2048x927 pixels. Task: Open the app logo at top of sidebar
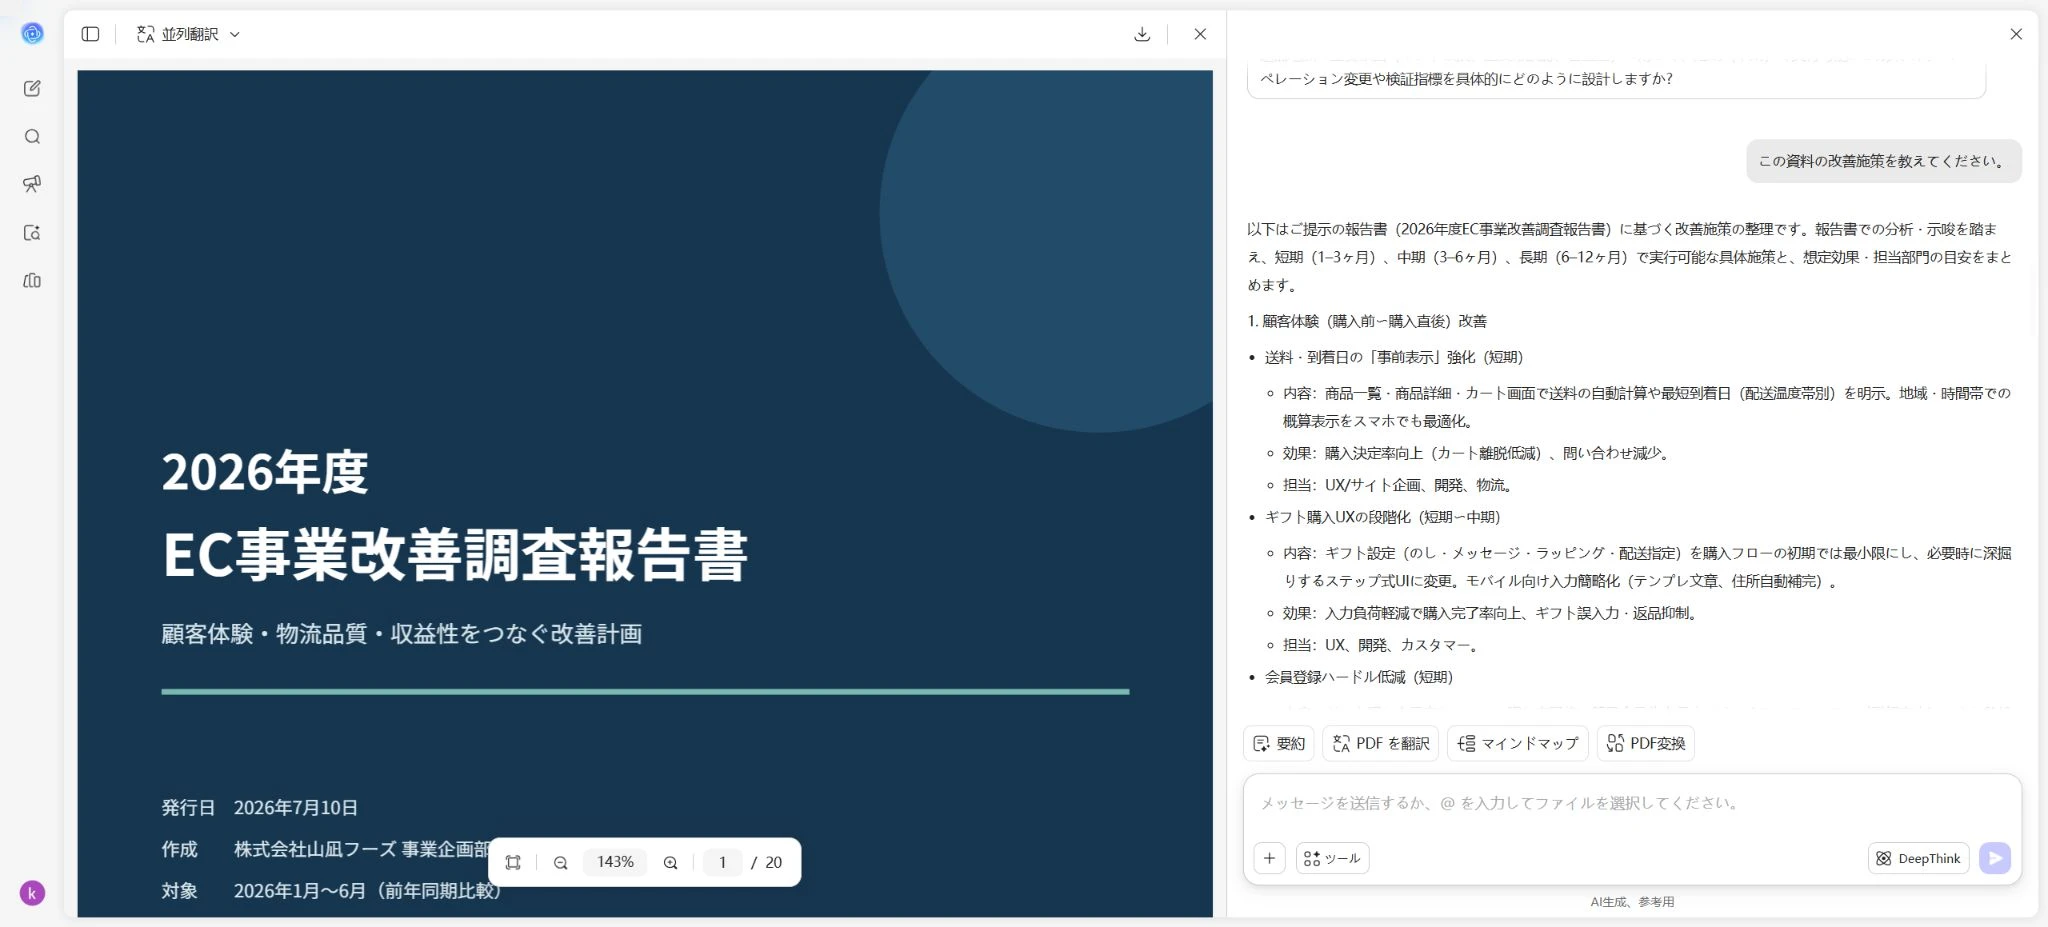[32, 34]
